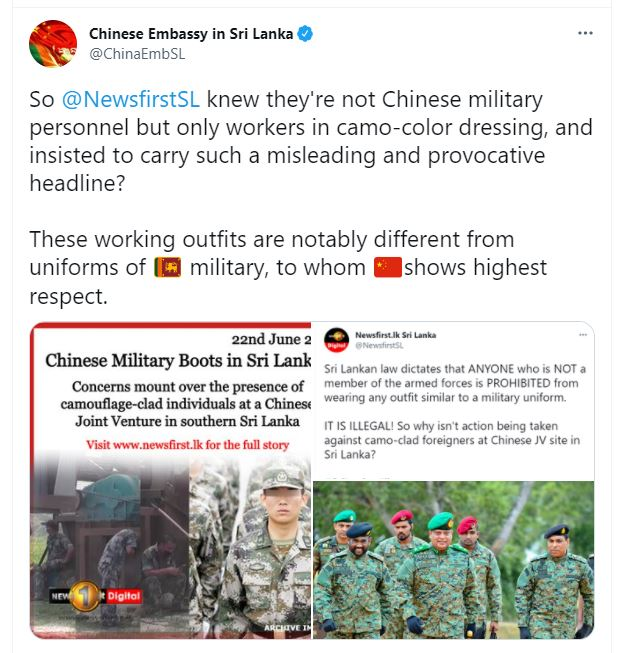620x653 pixels.
Task: Open the @ChinaEmbSL handle
Action: [137, 54]
